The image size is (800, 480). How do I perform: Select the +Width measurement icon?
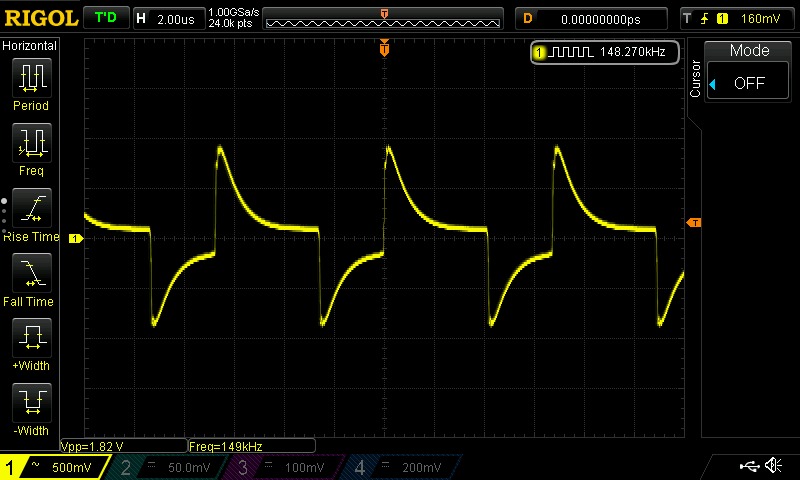(x=31, y=338)
